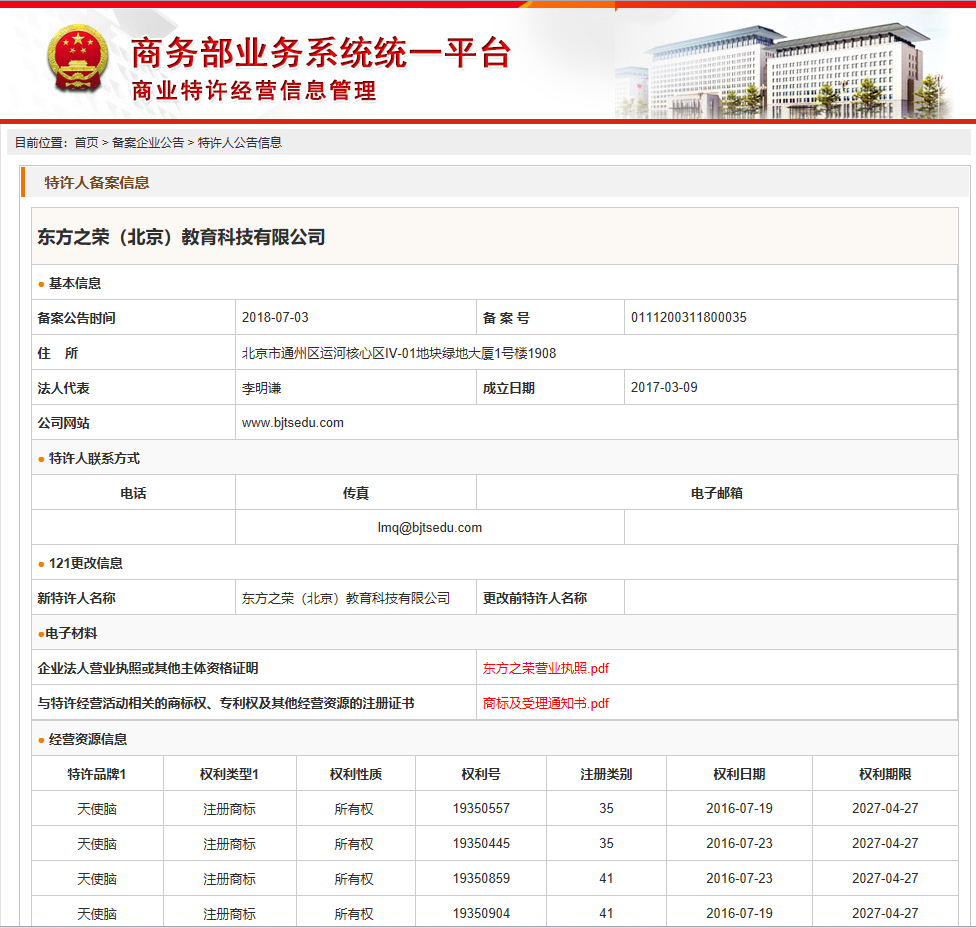The height and width of the screenshot is (928, 976).
Task: Click the 权利类型1 column header
Action: point(229,774)
